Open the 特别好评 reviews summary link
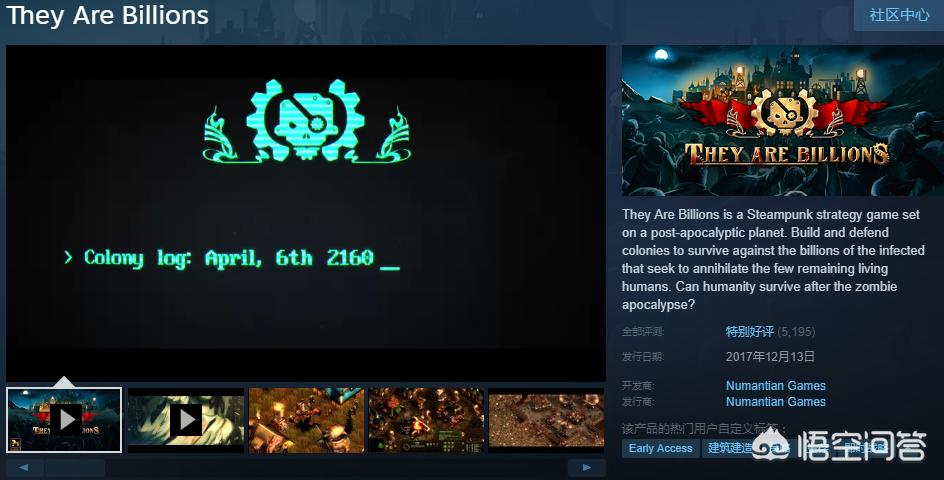Viewport: 944px width, 480px height. point(750,331)
